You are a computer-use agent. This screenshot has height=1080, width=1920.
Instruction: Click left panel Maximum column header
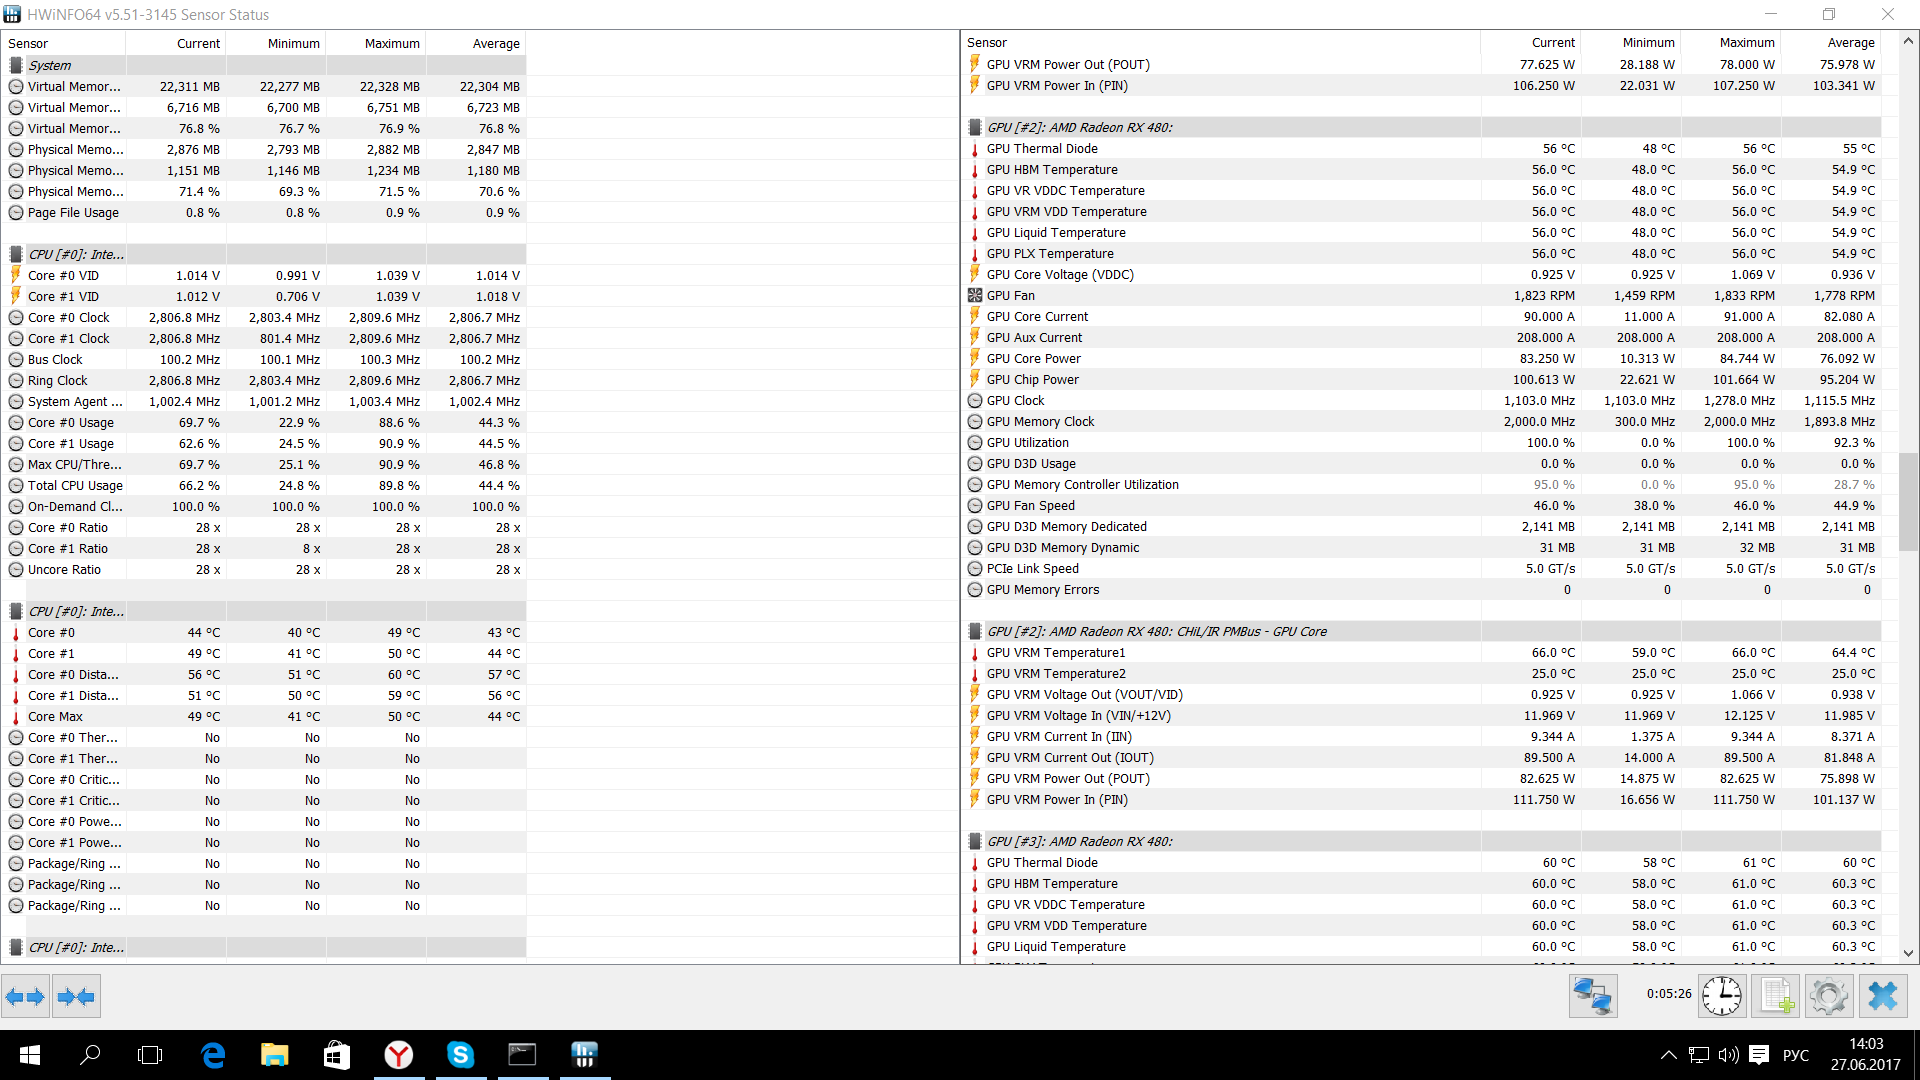pos(376,44)
